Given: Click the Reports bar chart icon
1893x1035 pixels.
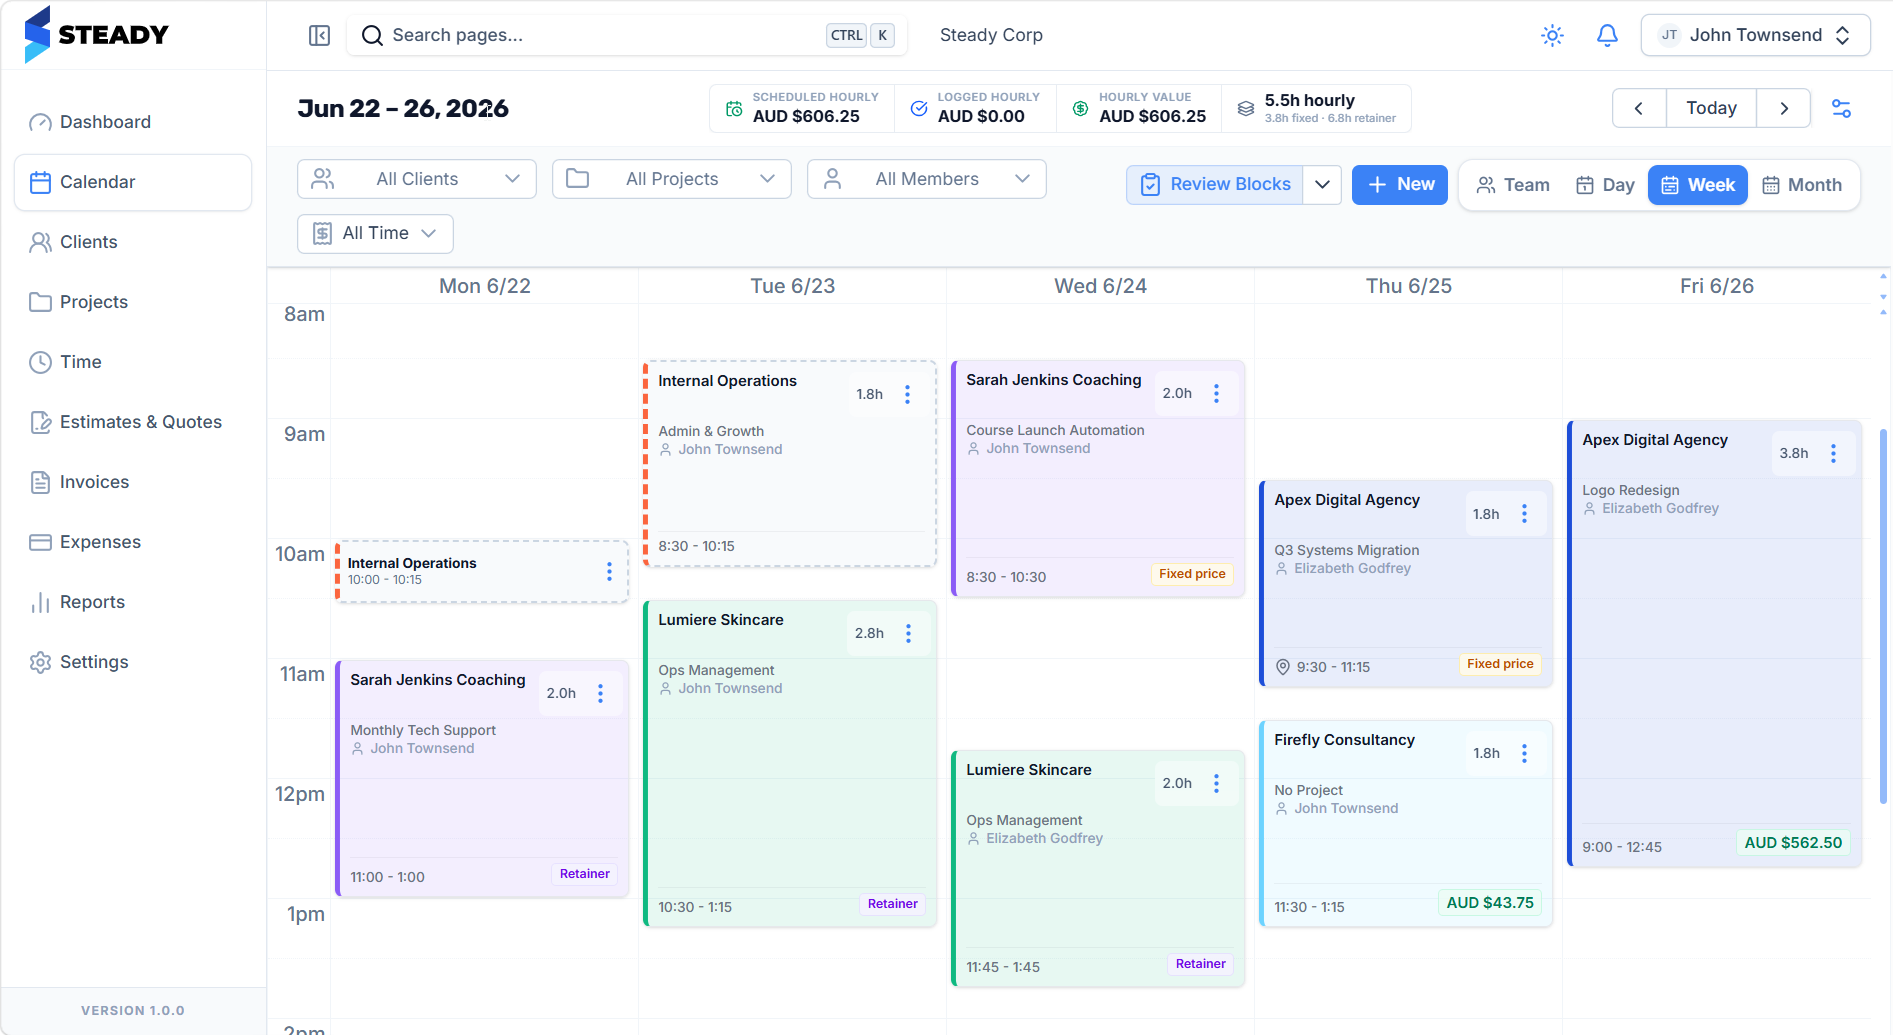Looking at the screenshot, I should [x=40, y=602].
